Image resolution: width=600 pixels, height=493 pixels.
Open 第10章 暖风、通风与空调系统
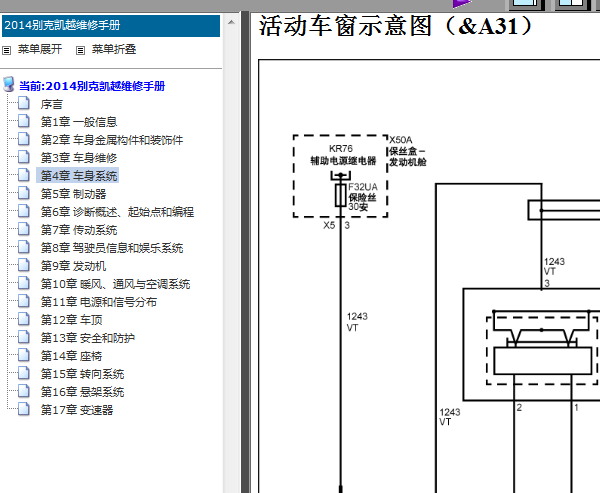116,284
